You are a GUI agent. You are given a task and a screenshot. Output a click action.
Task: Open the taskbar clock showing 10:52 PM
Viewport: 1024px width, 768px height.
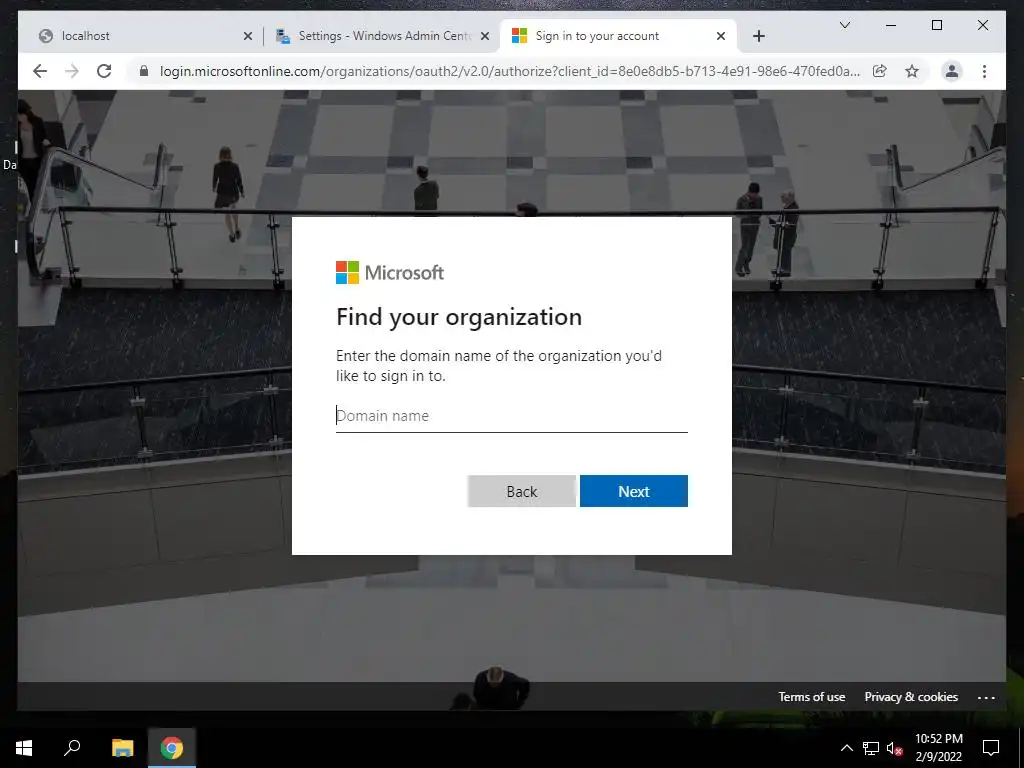pos(938,748)
